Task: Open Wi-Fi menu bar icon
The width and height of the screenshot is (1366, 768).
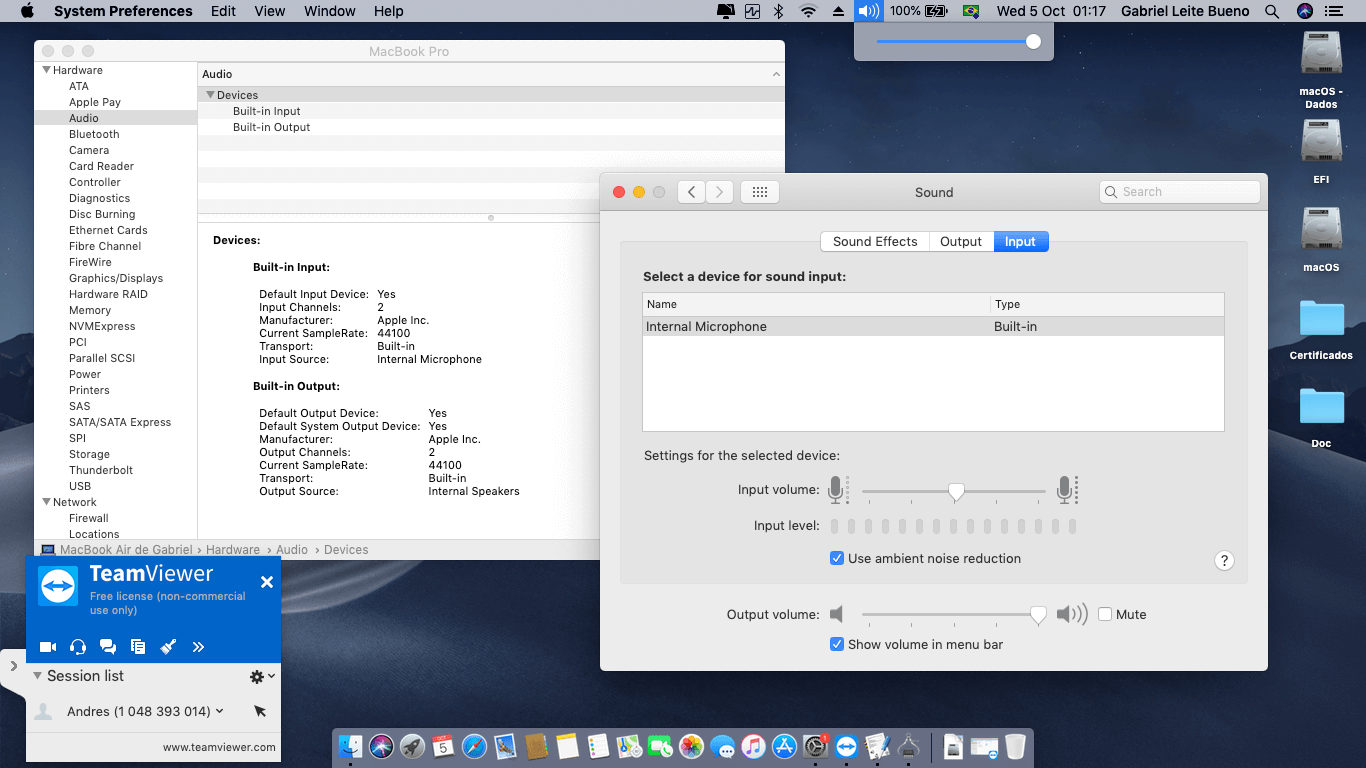Action: (808, 11)
